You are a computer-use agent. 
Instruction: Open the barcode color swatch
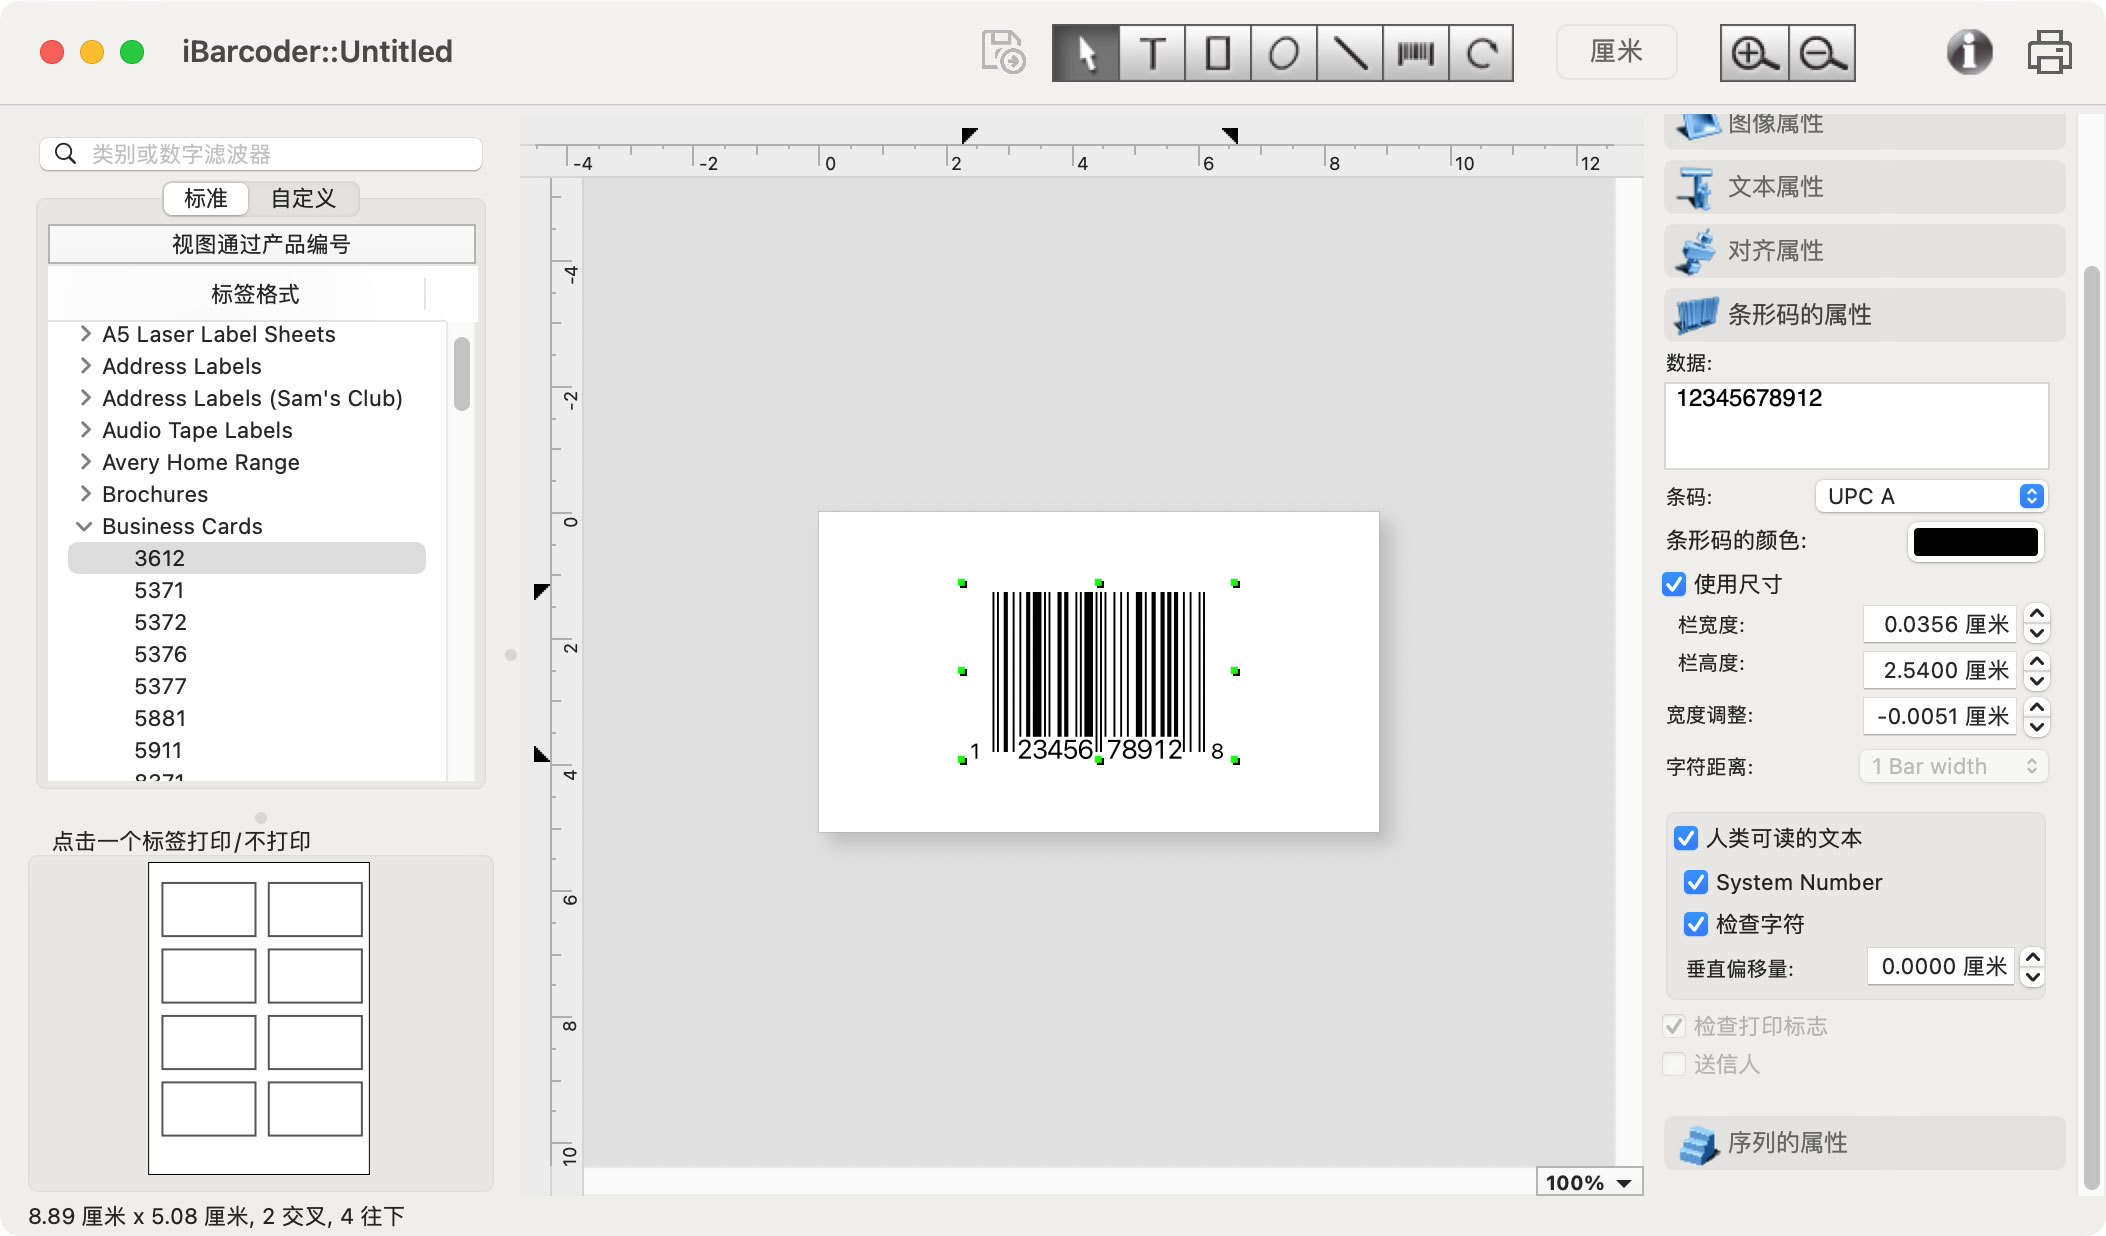[x=1975, y=542]
